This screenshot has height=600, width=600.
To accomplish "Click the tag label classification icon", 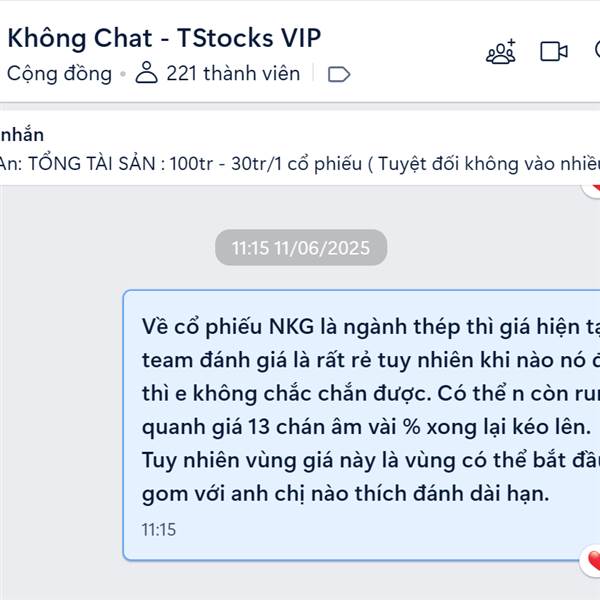I will coord(339,74).
